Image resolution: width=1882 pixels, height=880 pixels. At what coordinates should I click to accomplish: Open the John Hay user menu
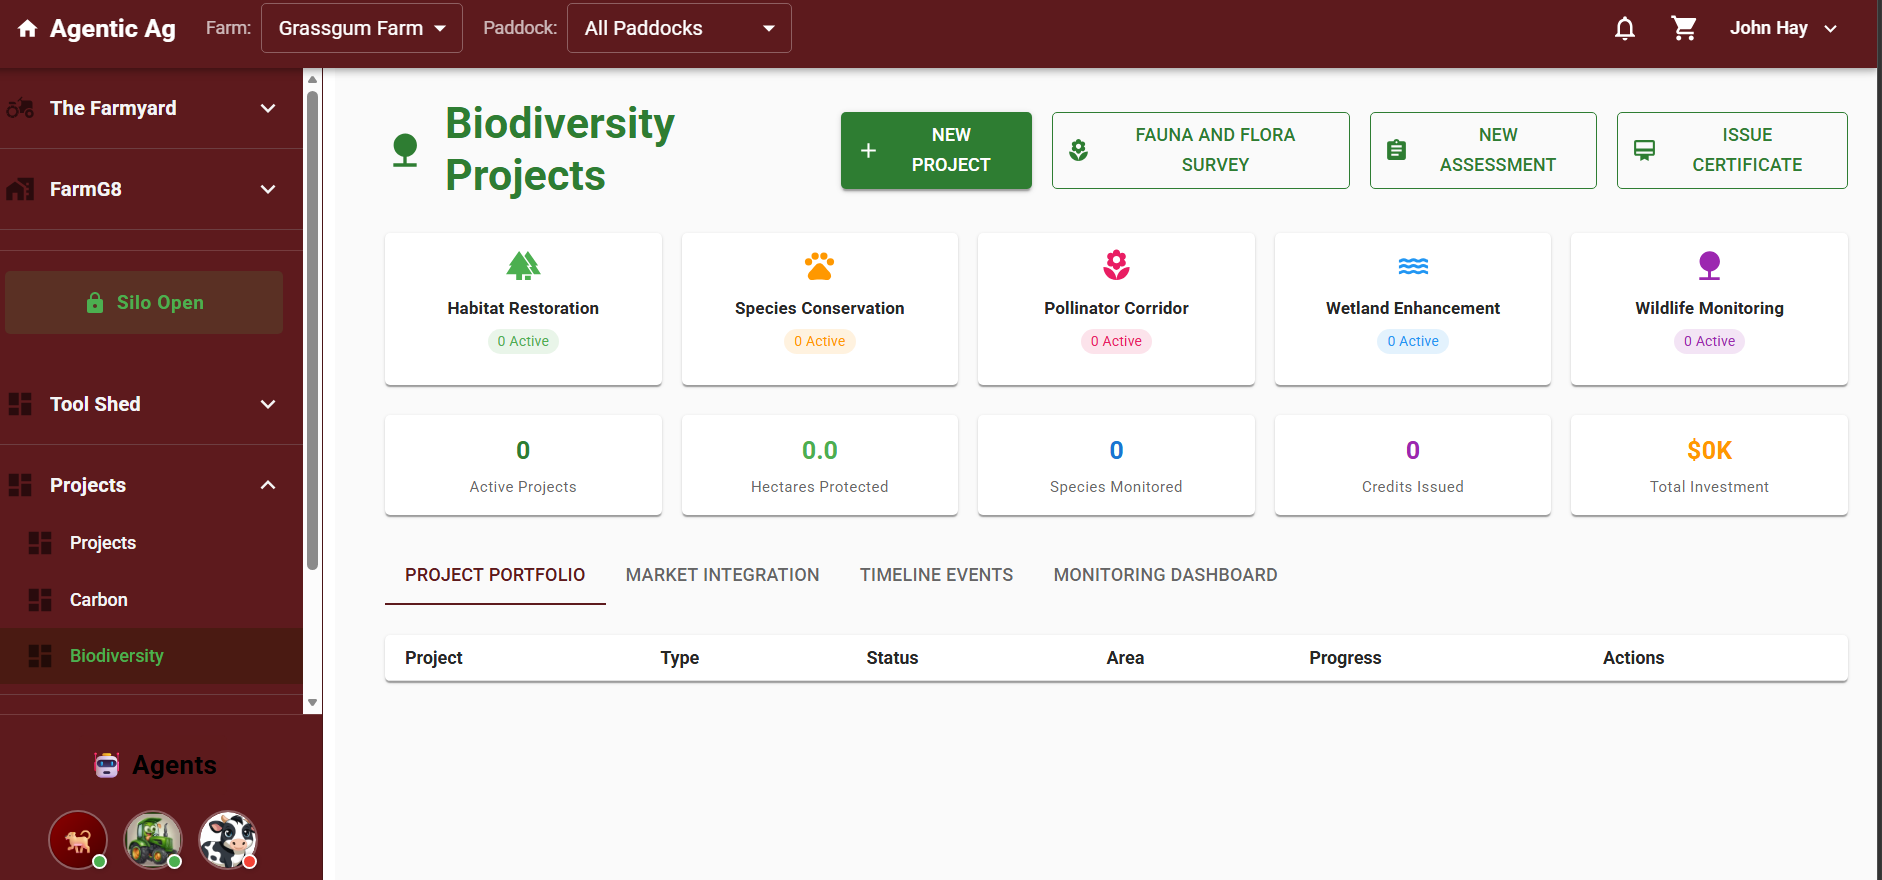pos(1783,28)
